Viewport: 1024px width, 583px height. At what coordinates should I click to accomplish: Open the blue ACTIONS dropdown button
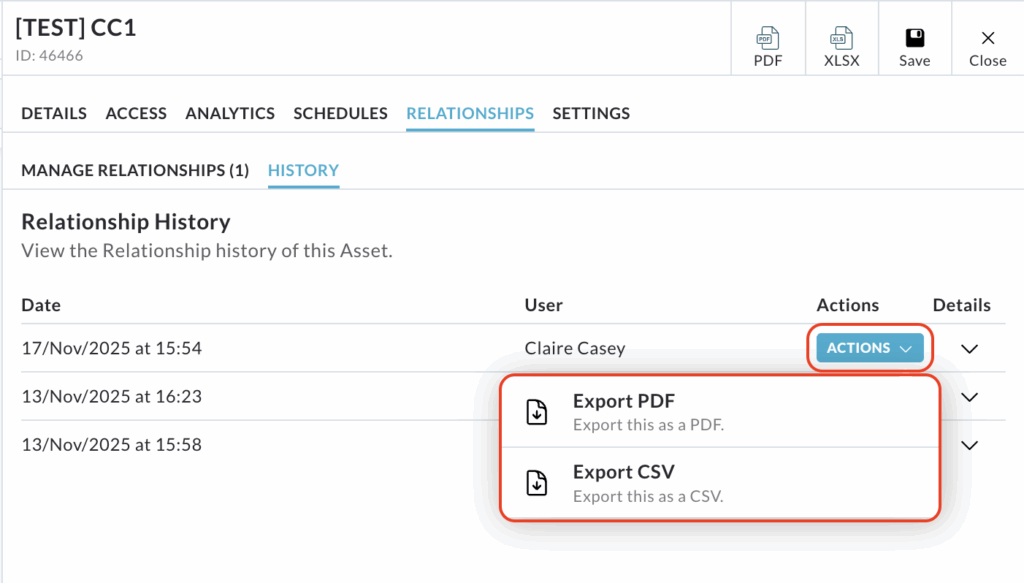click(869, 348)
